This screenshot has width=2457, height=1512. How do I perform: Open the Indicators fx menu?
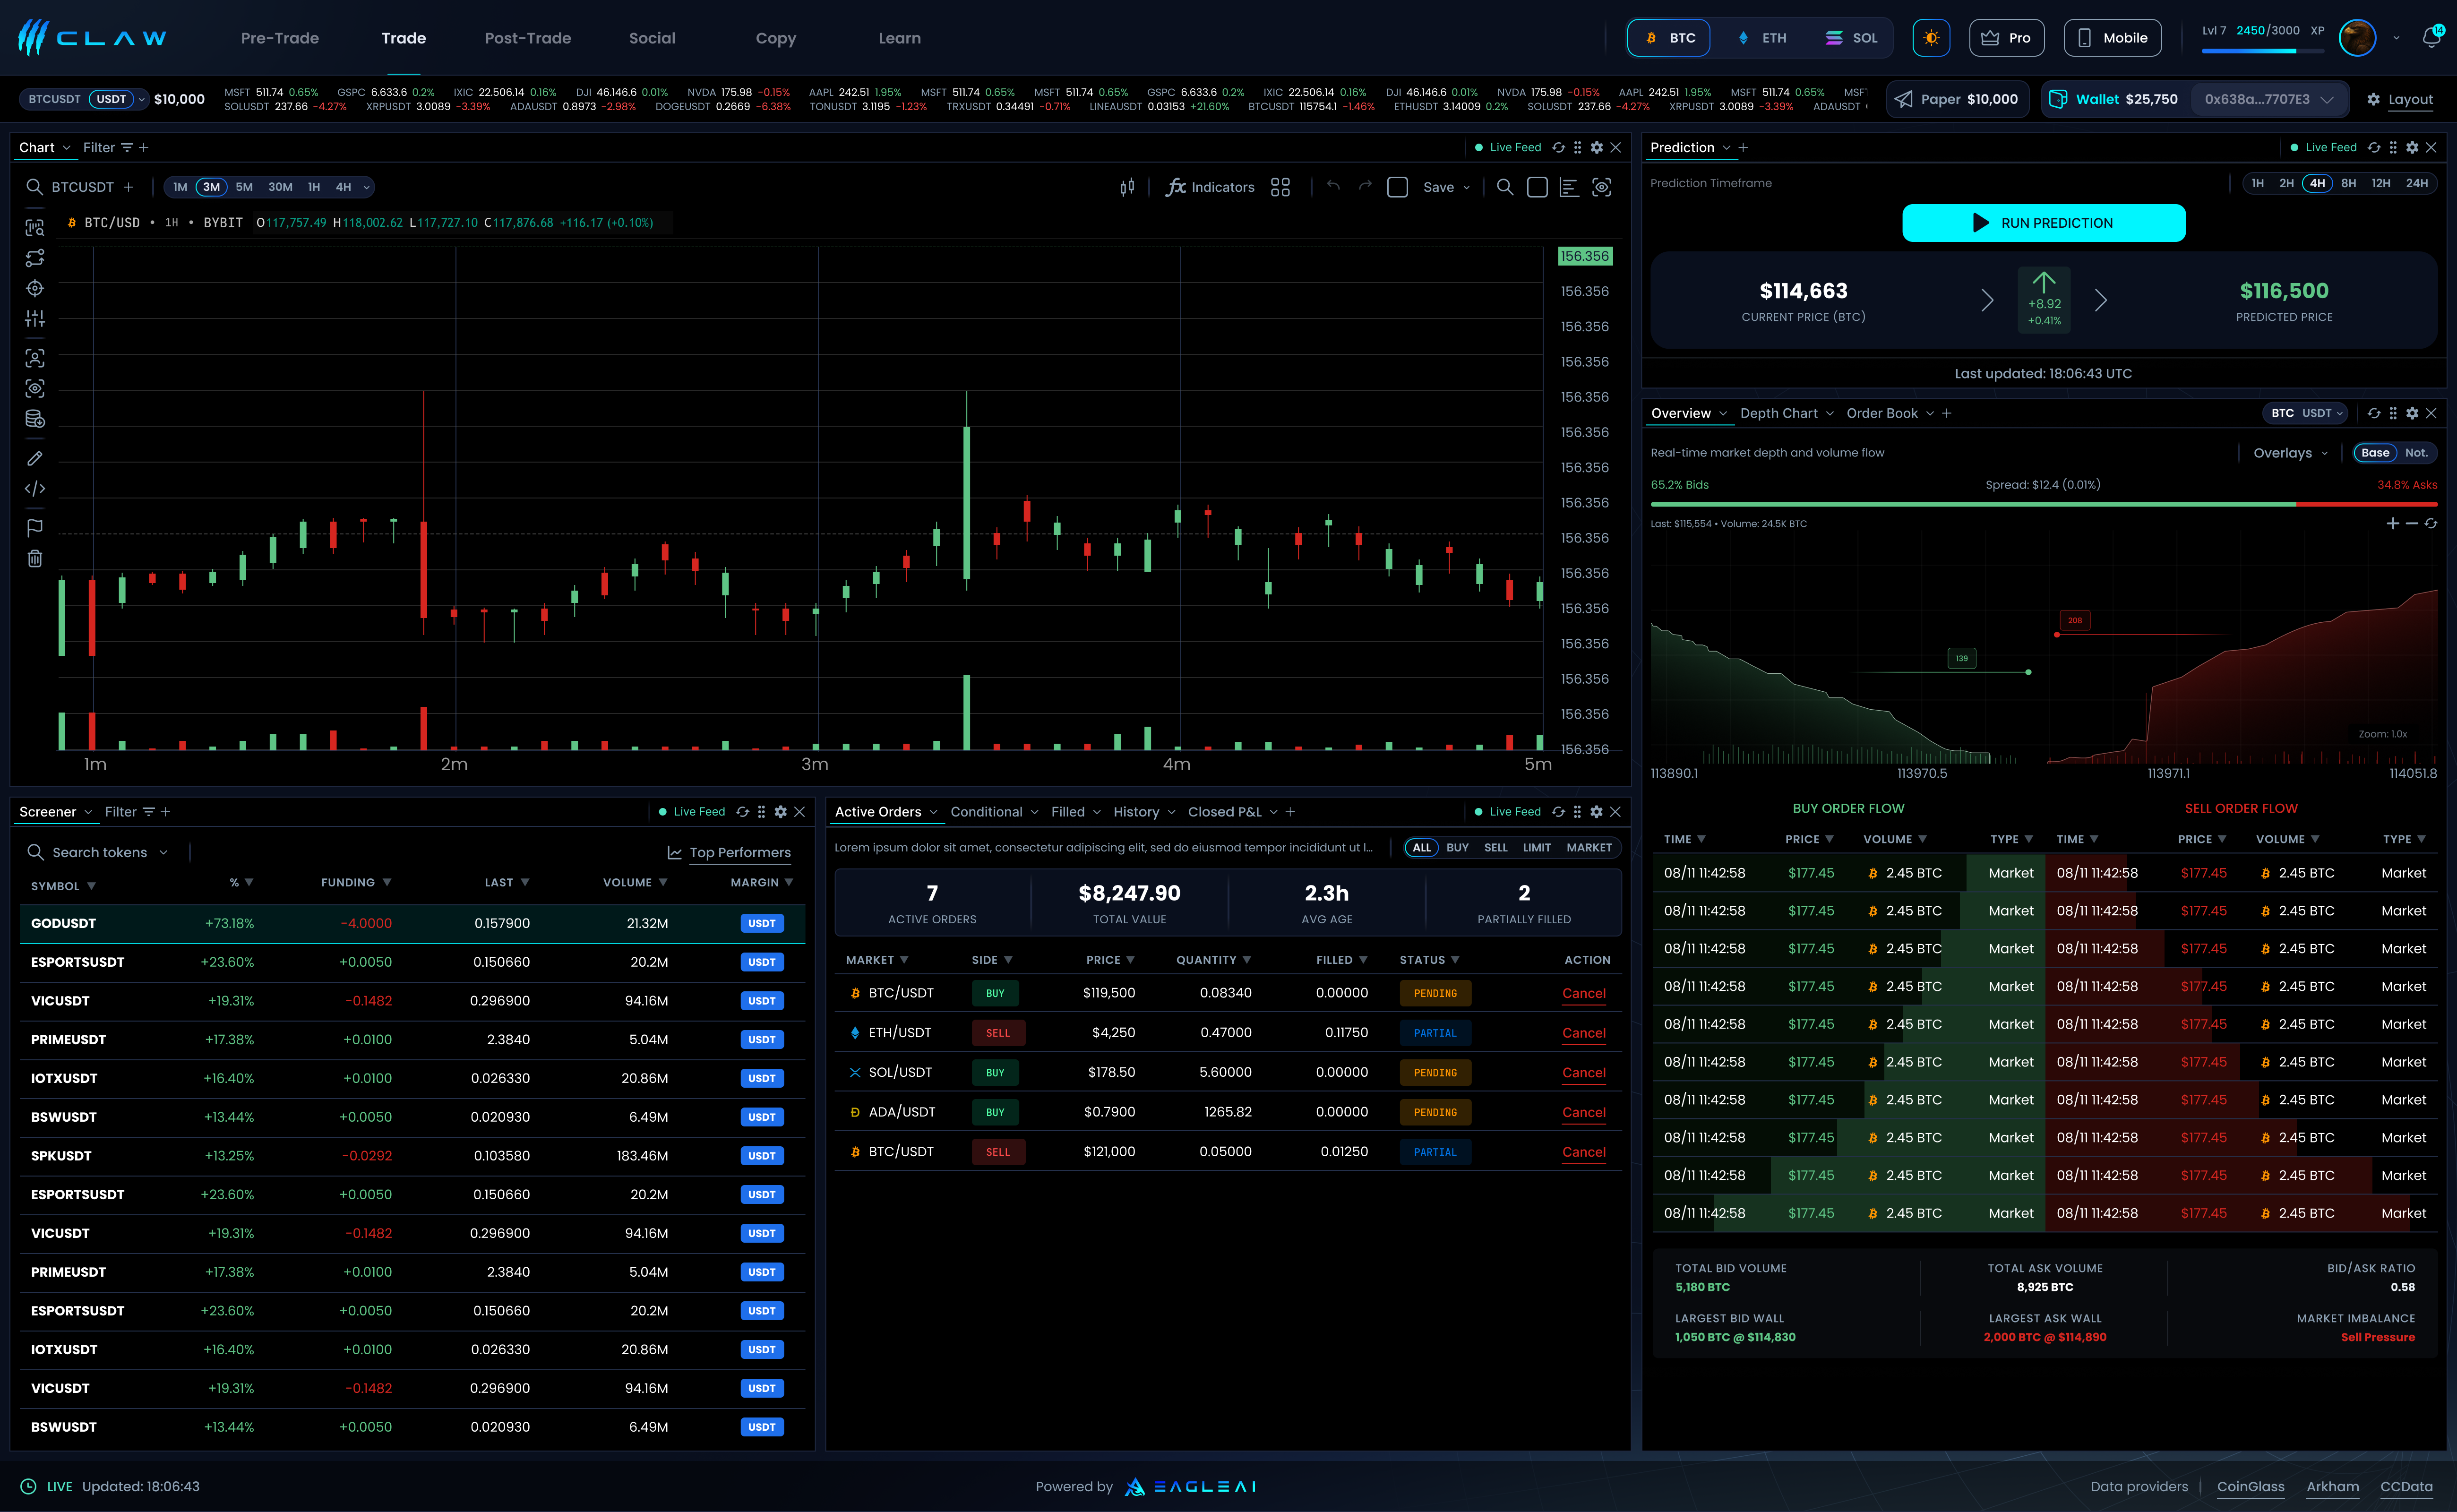point(1210,187)
